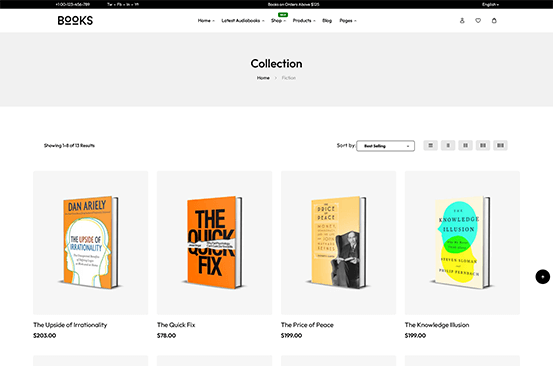Open the Sort by Best Selling dropdown
Screen dimensions: 553x366
click(385, 146)
